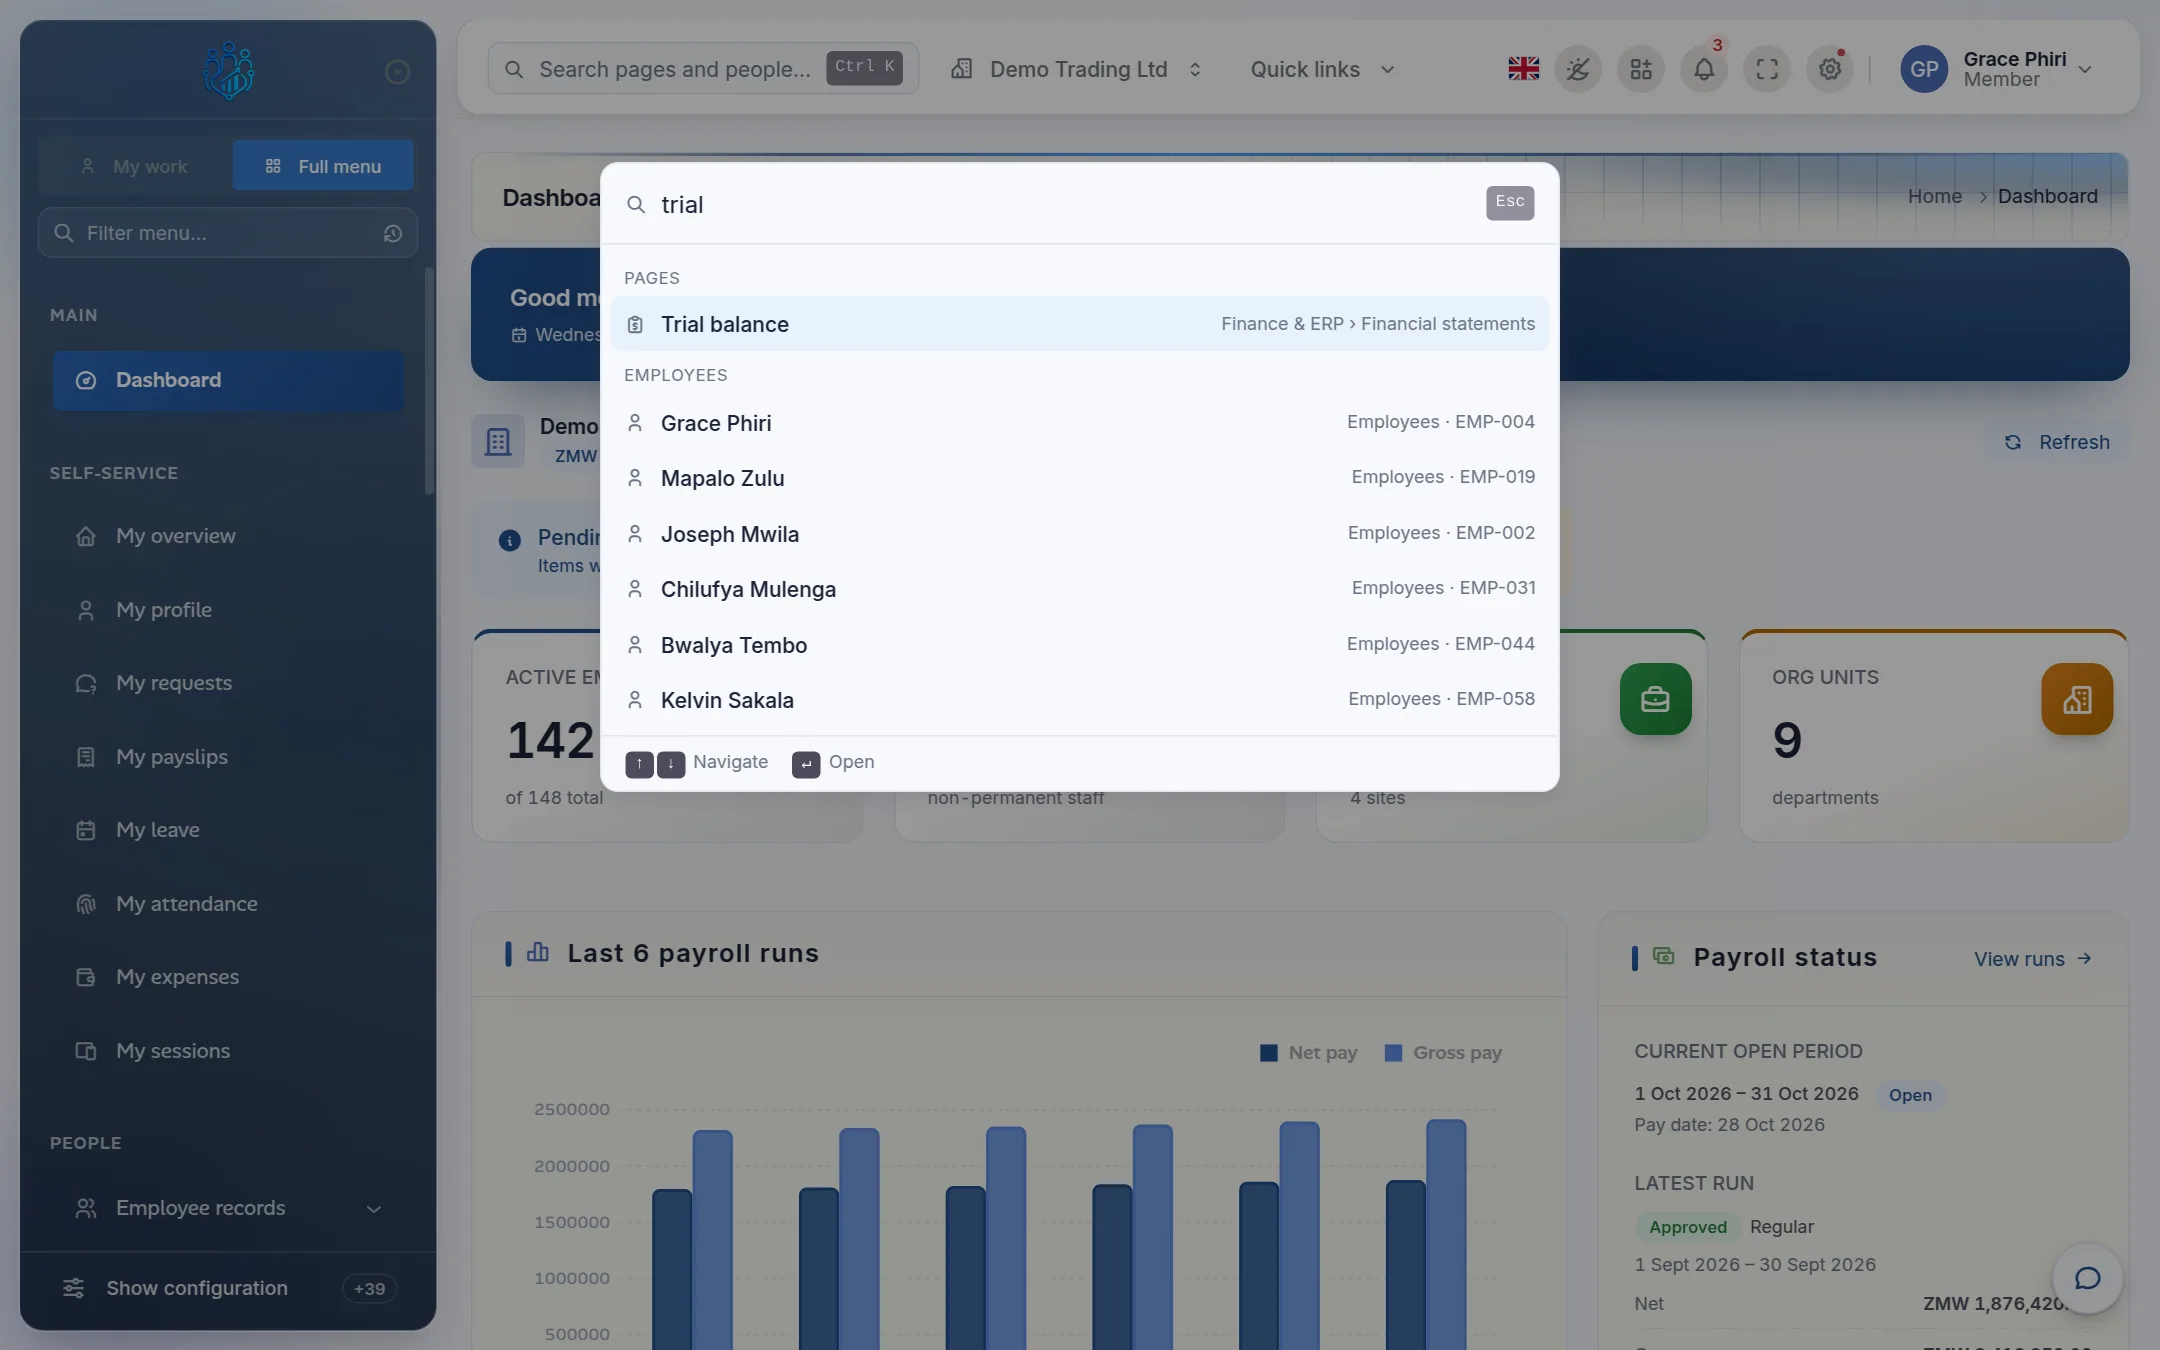
Task: Open the notifications bell icon
Action: [1704, 69]
